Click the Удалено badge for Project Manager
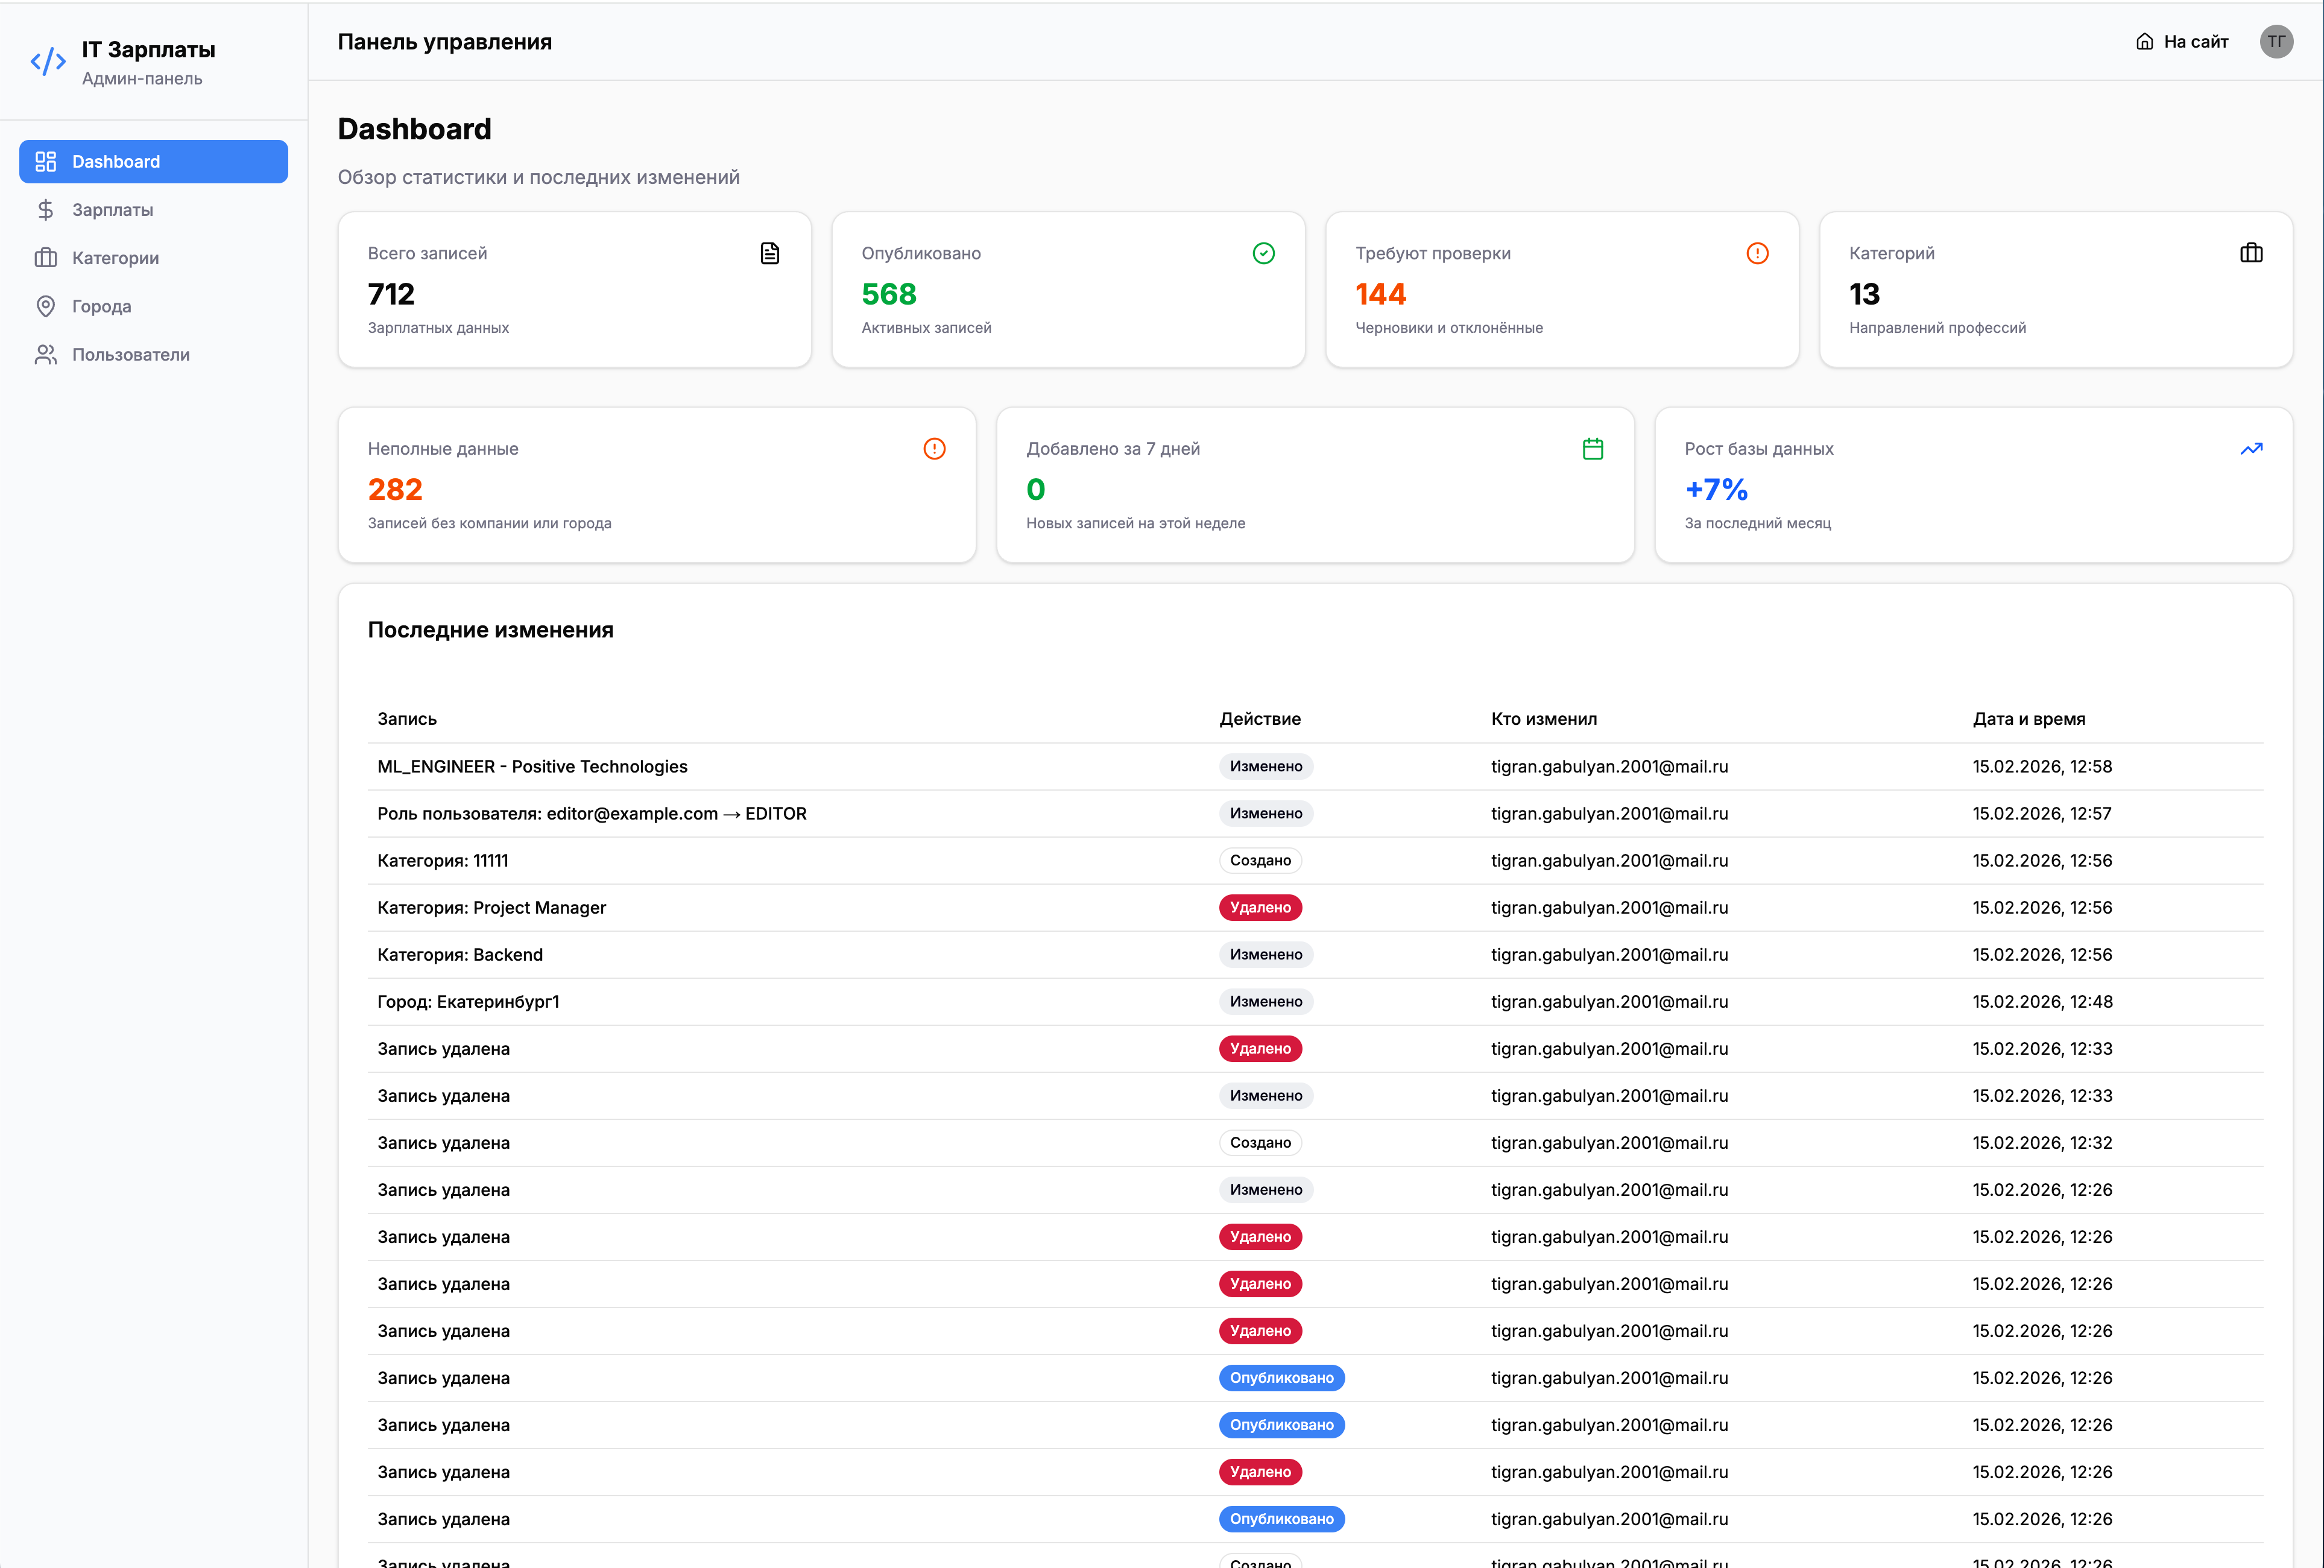Viewport: 2324px width, 1568px height. tap(1260, 908)
